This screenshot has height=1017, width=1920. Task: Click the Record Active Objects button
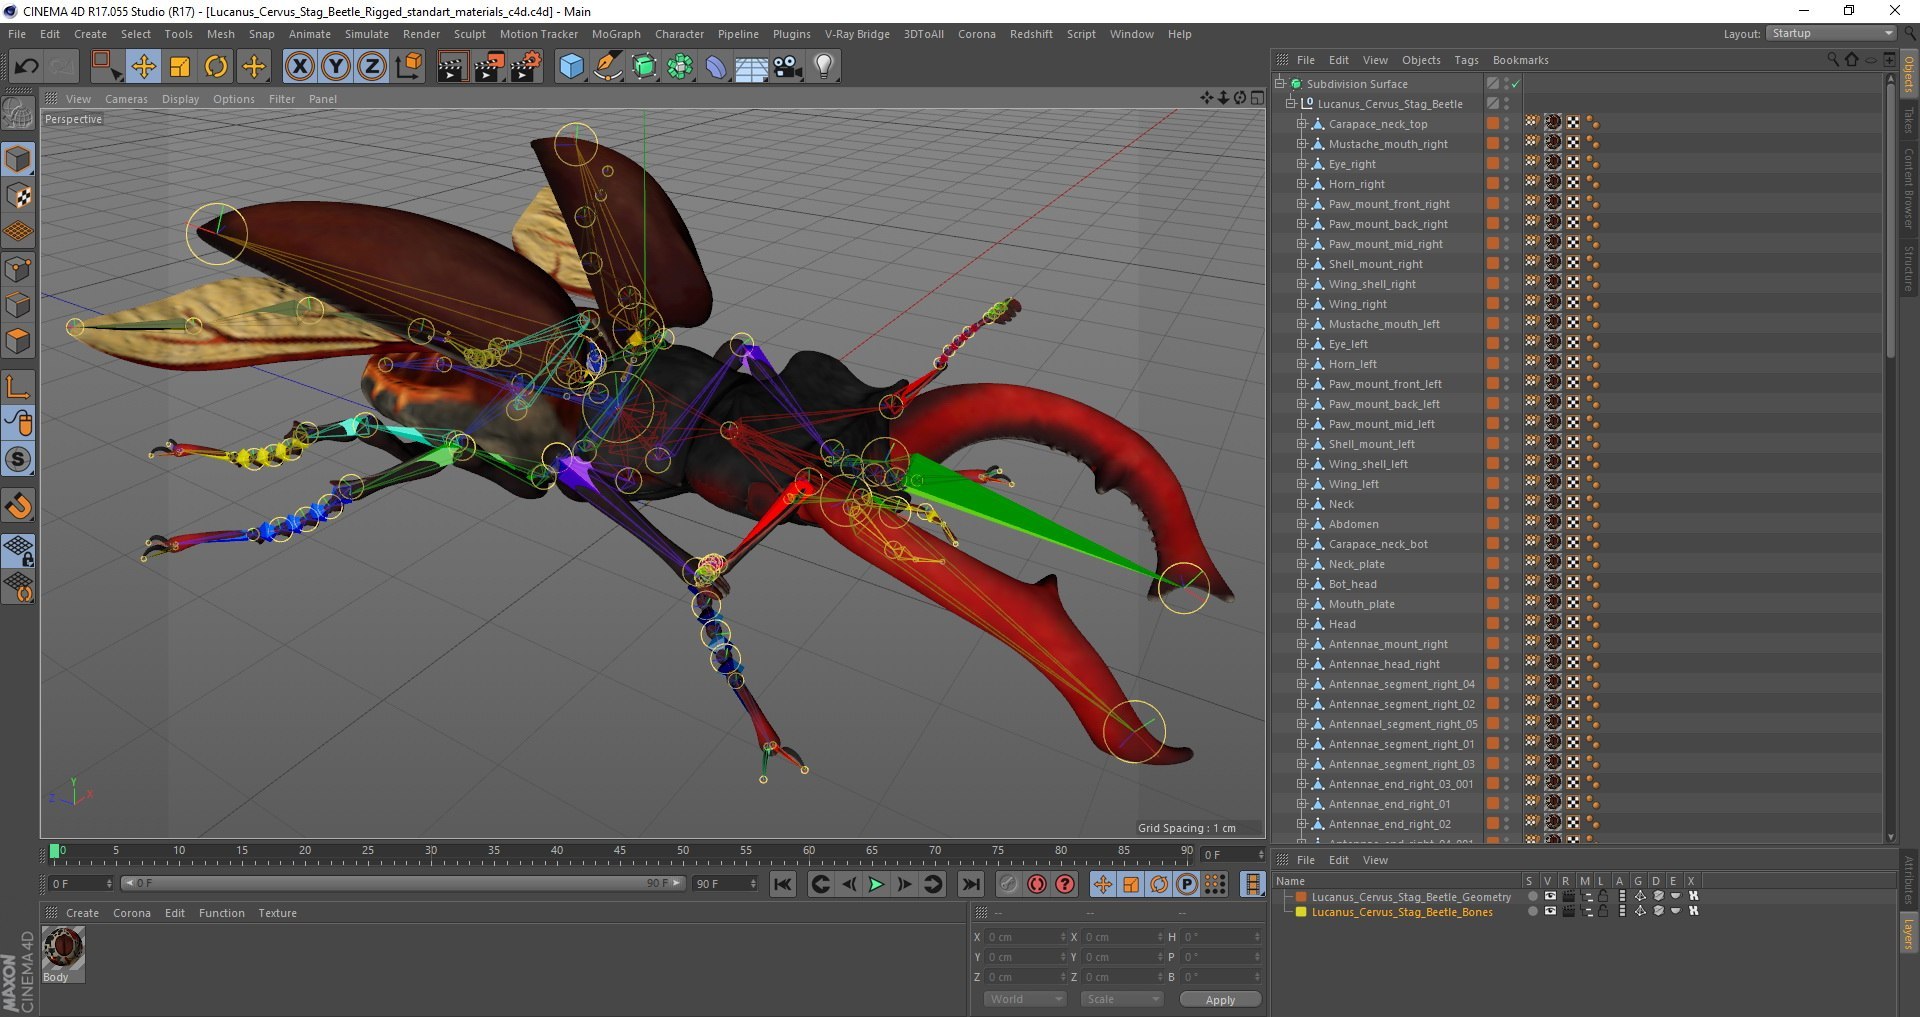[x=1009, y=884]
